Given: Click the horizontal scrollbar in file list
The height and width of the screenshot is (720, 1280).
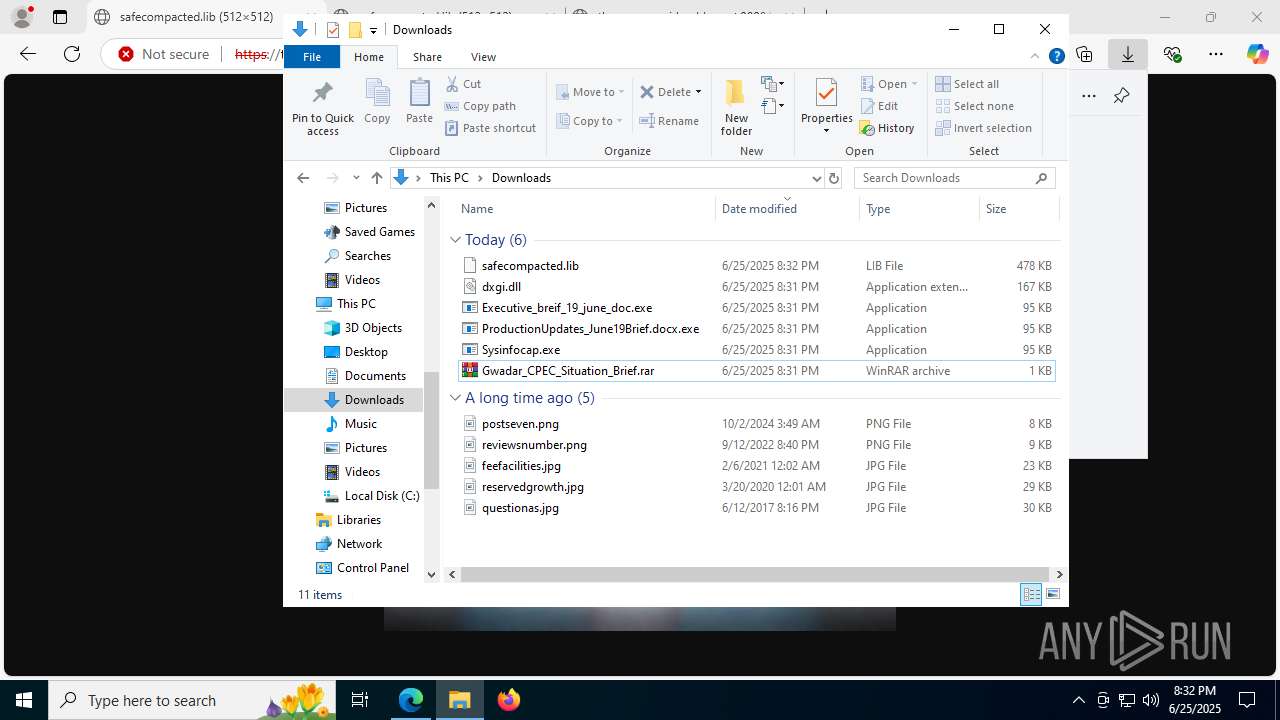Looking at the screenshot, I should [x=755, y=575].
